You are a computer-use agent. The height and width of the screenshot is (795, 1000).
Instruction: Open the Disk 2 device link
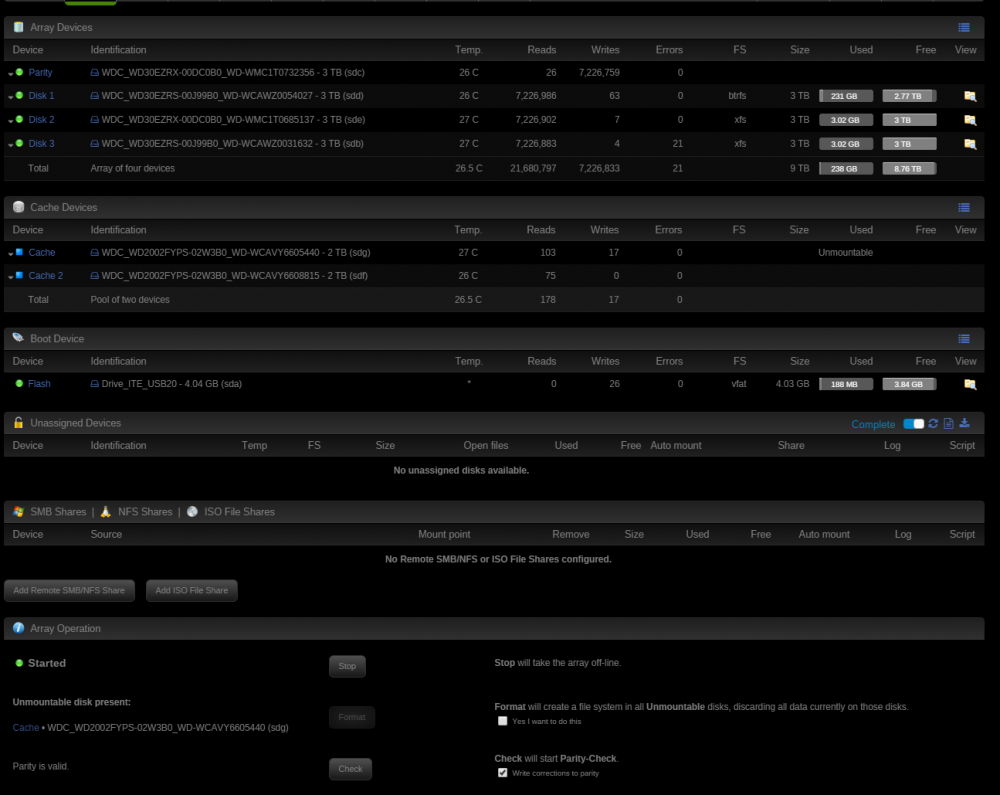tap(41, 120)
